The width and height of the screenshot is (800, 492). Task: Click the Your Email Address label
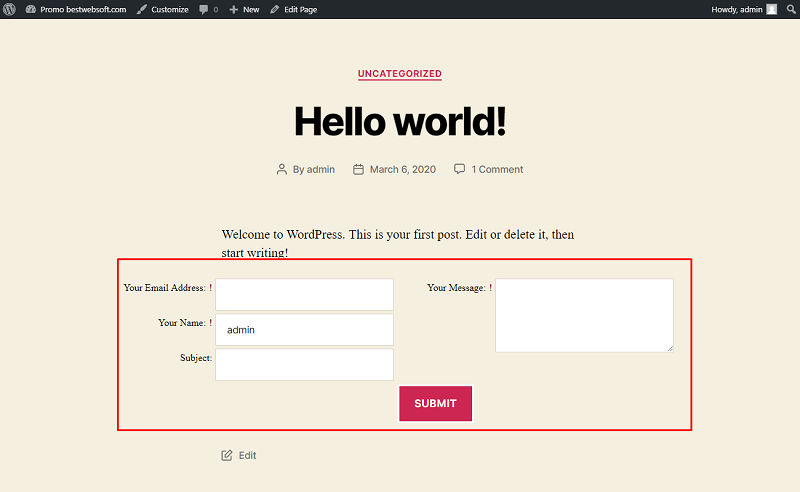164,288
